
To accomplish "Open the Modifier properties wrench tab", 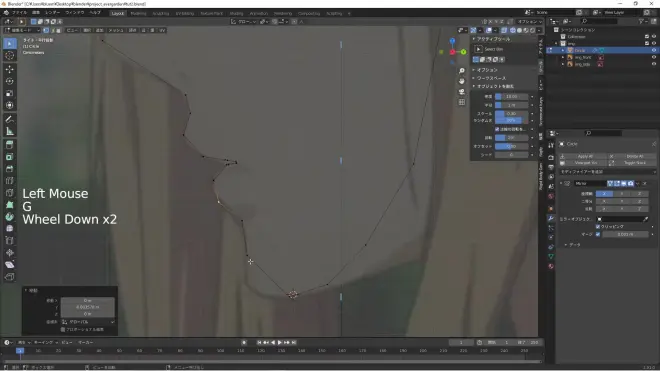I will [551, 219].
